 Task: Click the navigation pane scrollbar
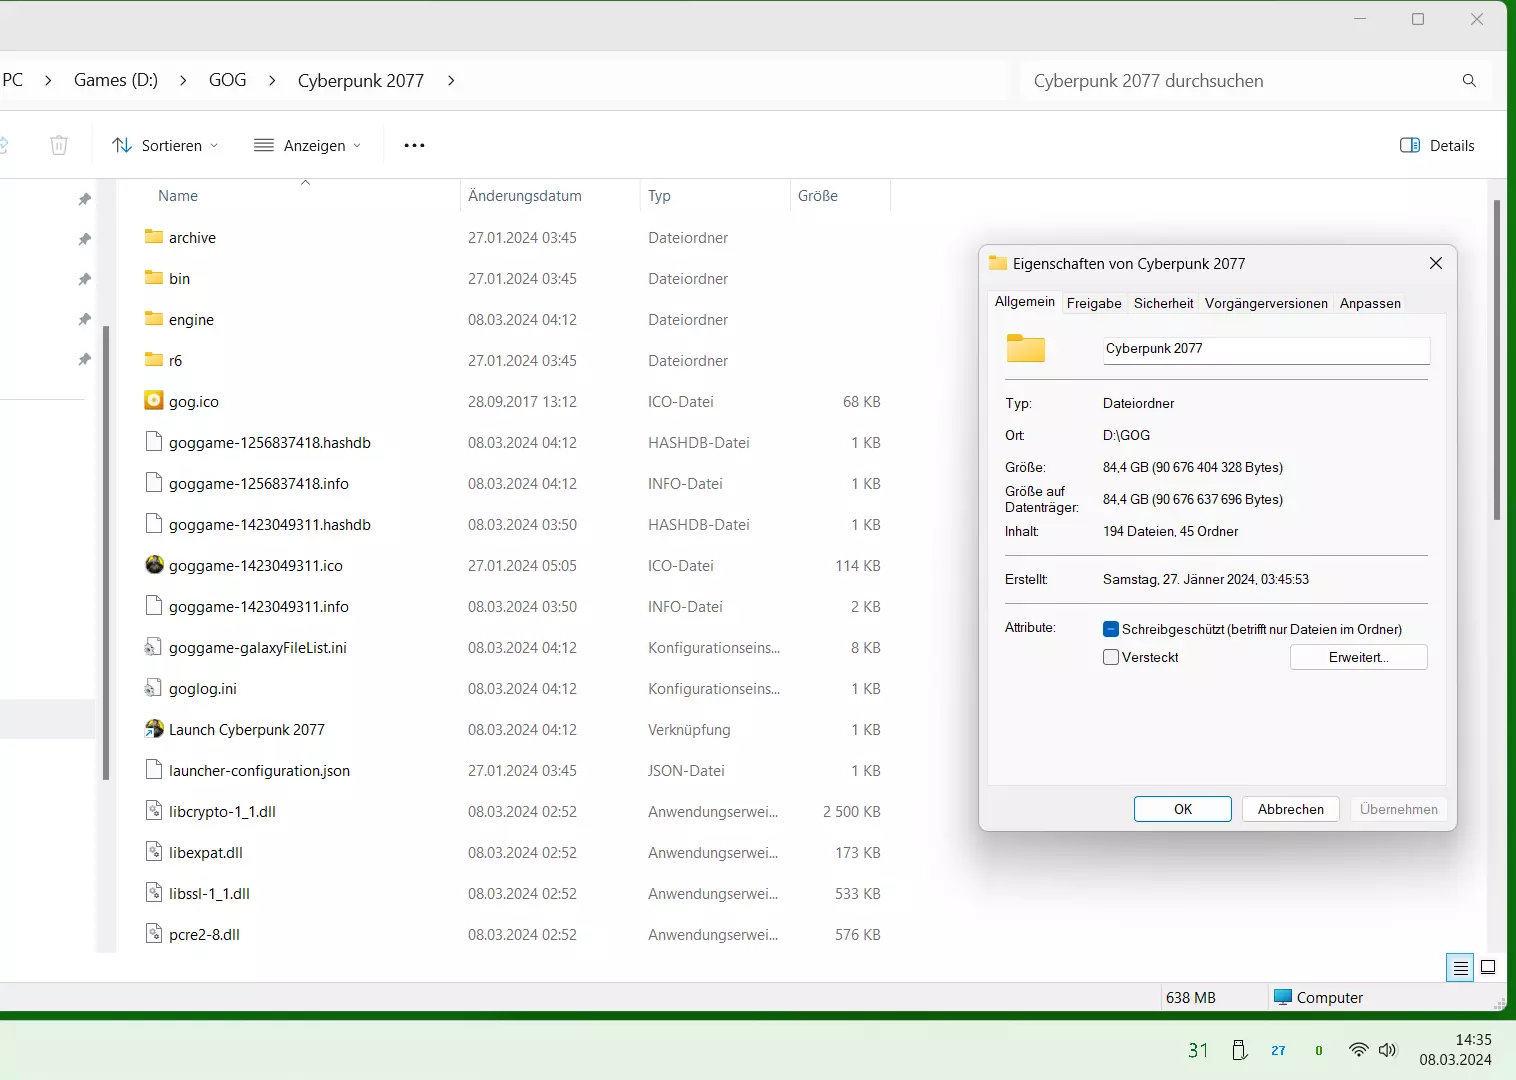click(x=106, y=552)
